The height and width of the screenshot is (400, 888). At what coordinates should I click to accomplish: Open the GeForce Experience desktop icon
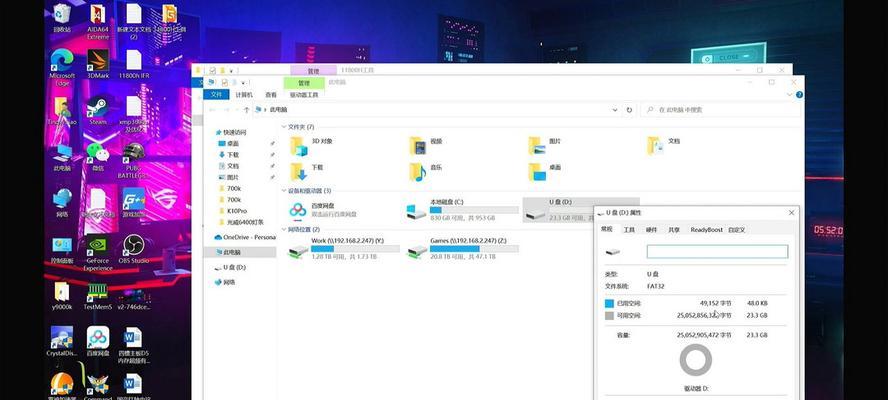pyautogui.click(x=97, y=248)
